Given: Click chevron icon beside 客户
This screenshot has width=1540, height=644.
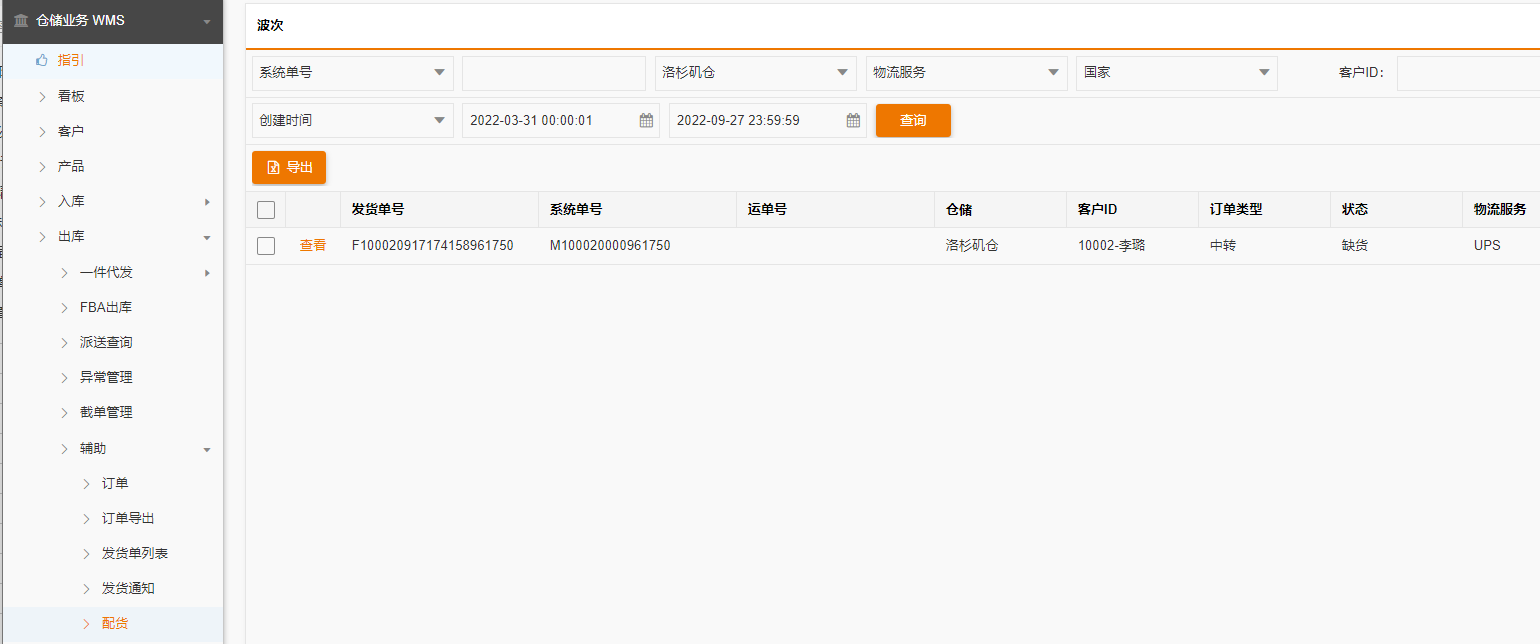Looking at the screenshot, I should click(x=43, y=131).
